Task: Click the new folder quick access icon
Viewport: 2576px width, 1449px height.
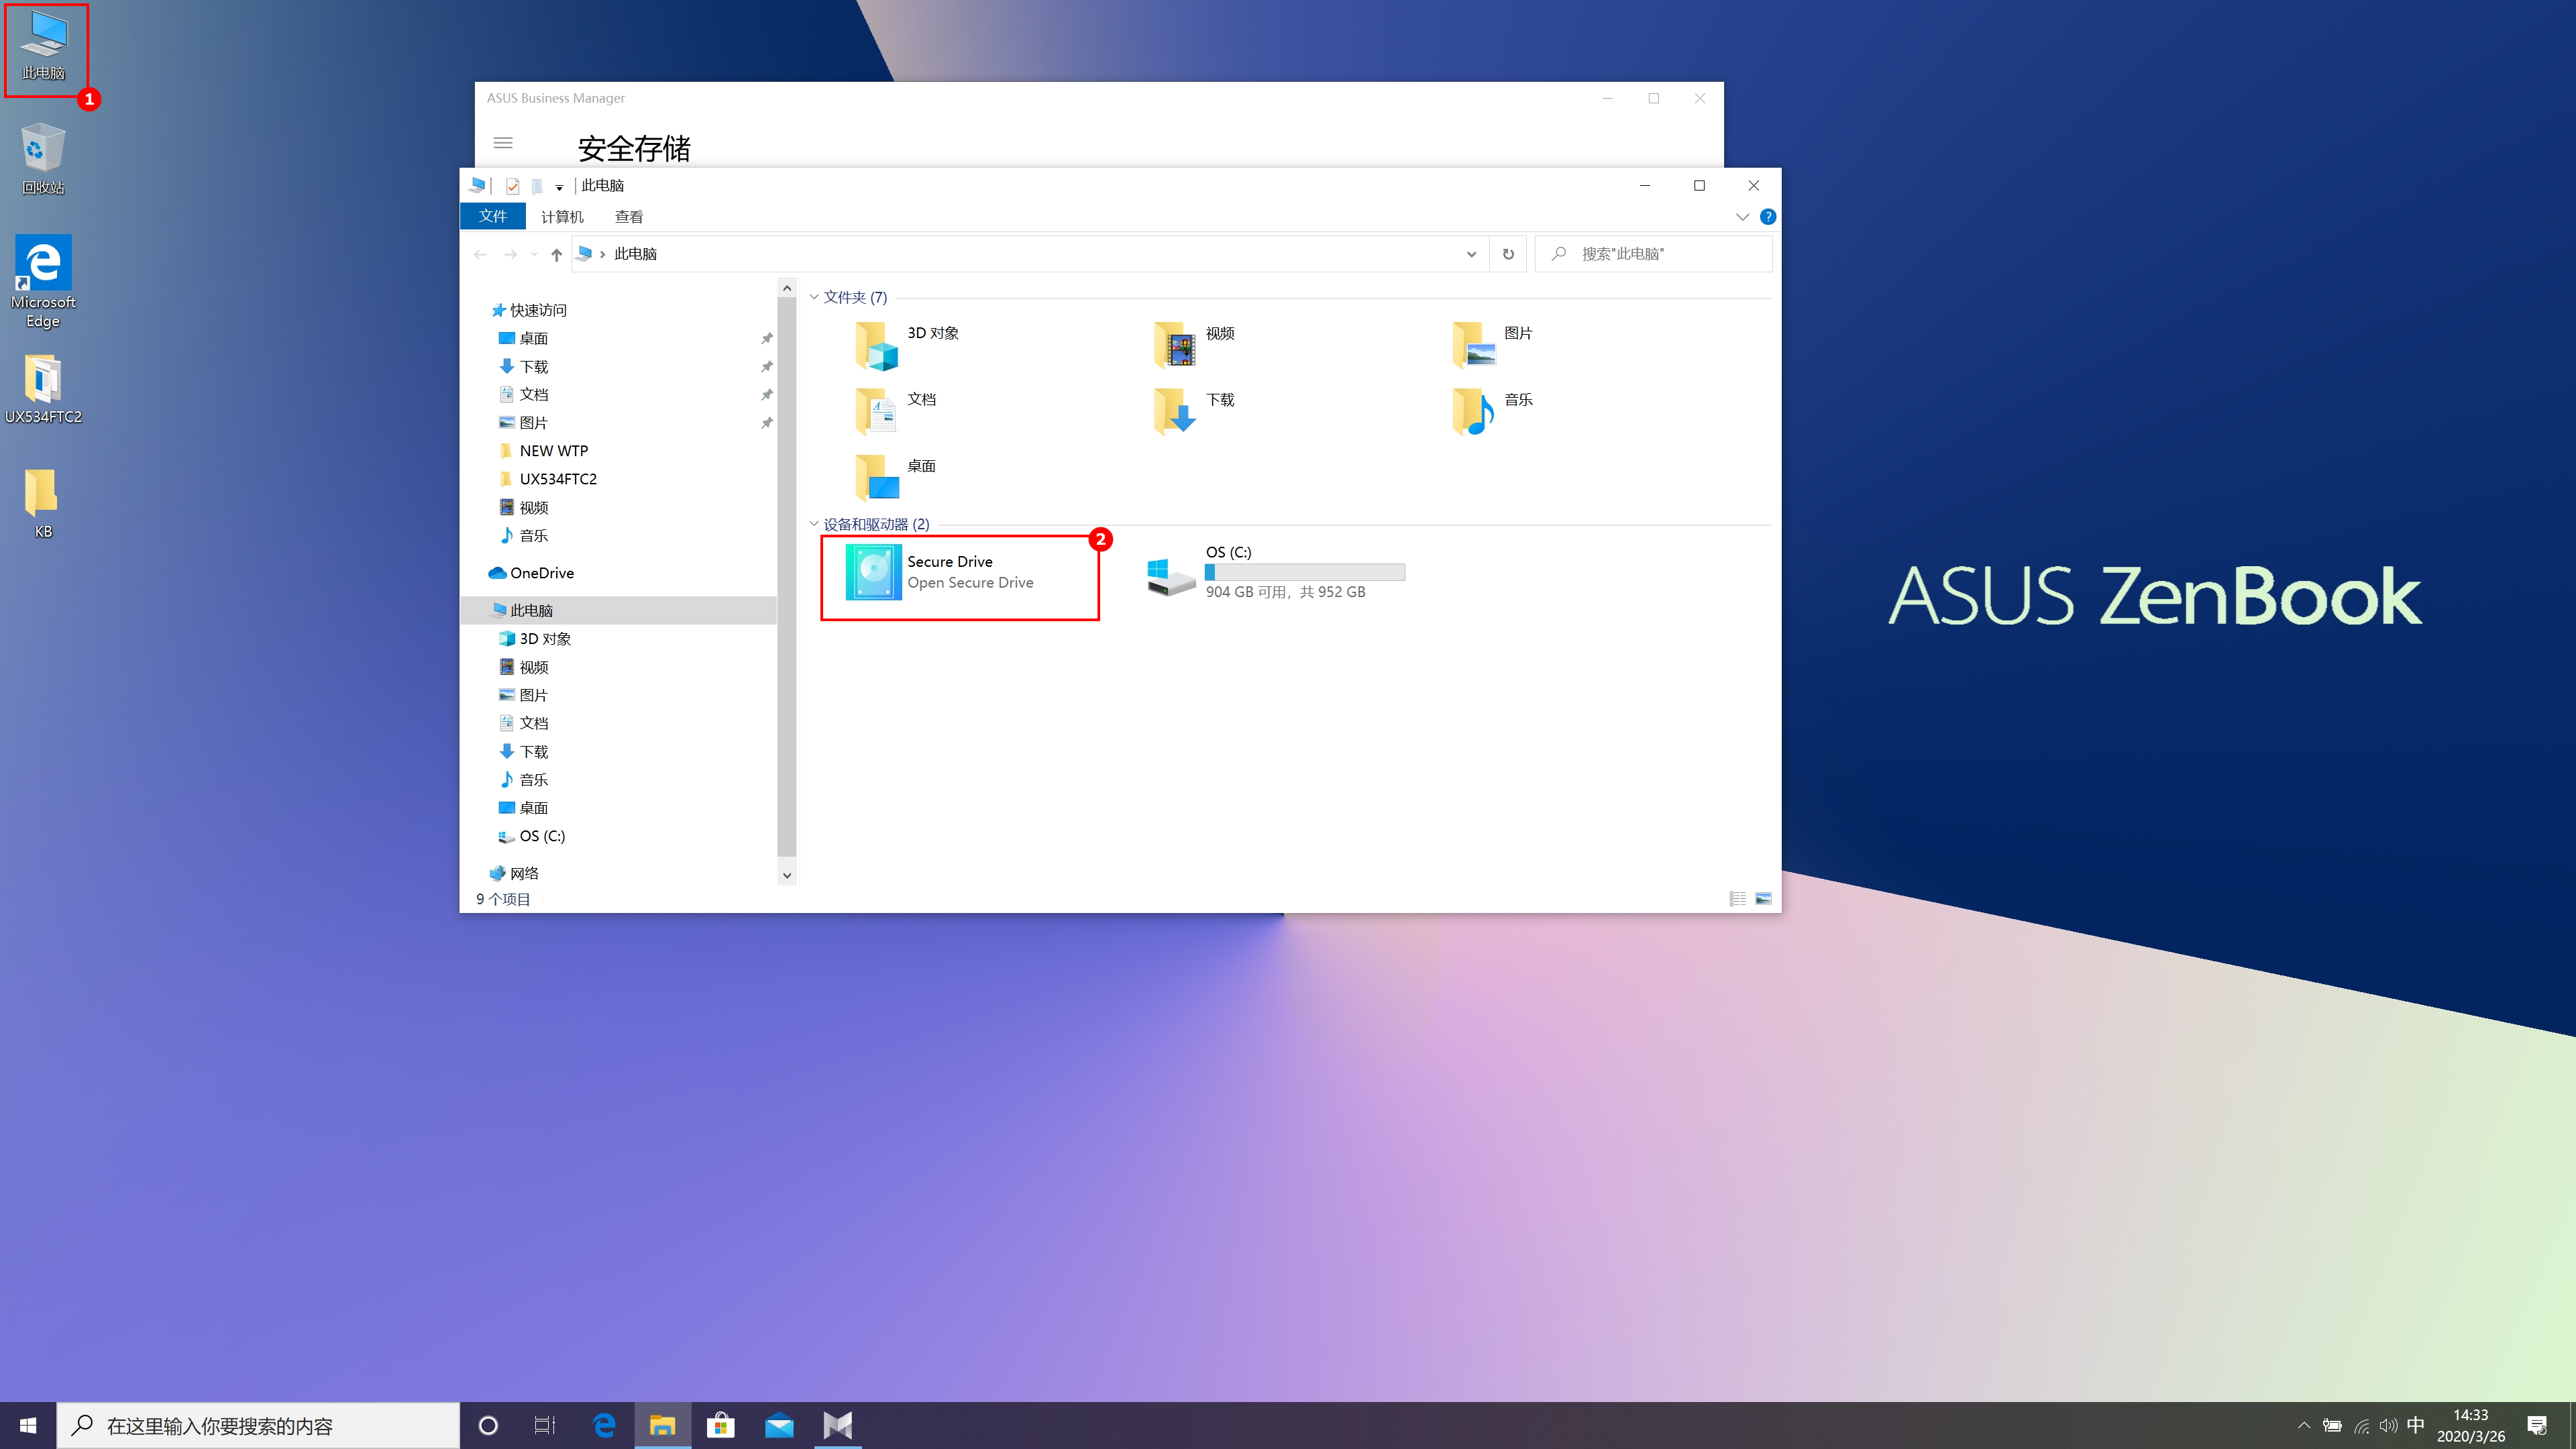Action: pos(537,186)
